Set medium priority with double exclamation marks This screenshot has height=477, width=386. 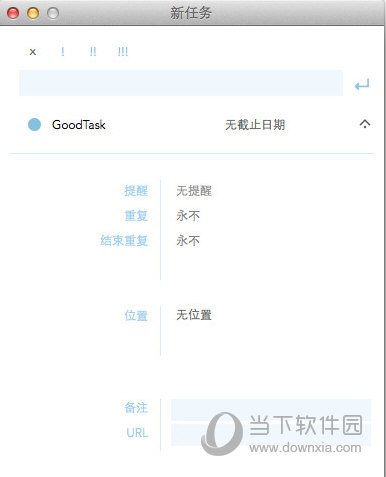point(93,52)
